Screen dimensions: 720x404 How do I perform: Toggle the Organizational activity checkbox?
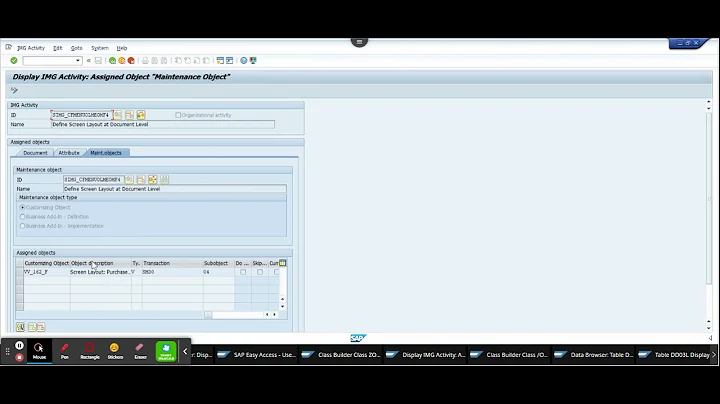pyautogui.click(x=178, y=115)
